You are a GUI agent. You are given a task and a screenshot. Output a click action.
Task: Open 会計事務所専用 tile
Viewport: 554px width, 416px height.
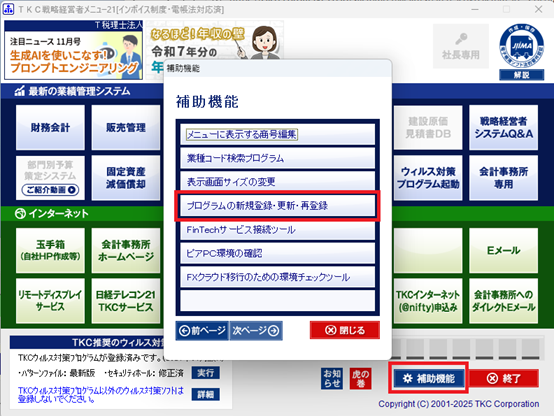click(x=503, y=178)
